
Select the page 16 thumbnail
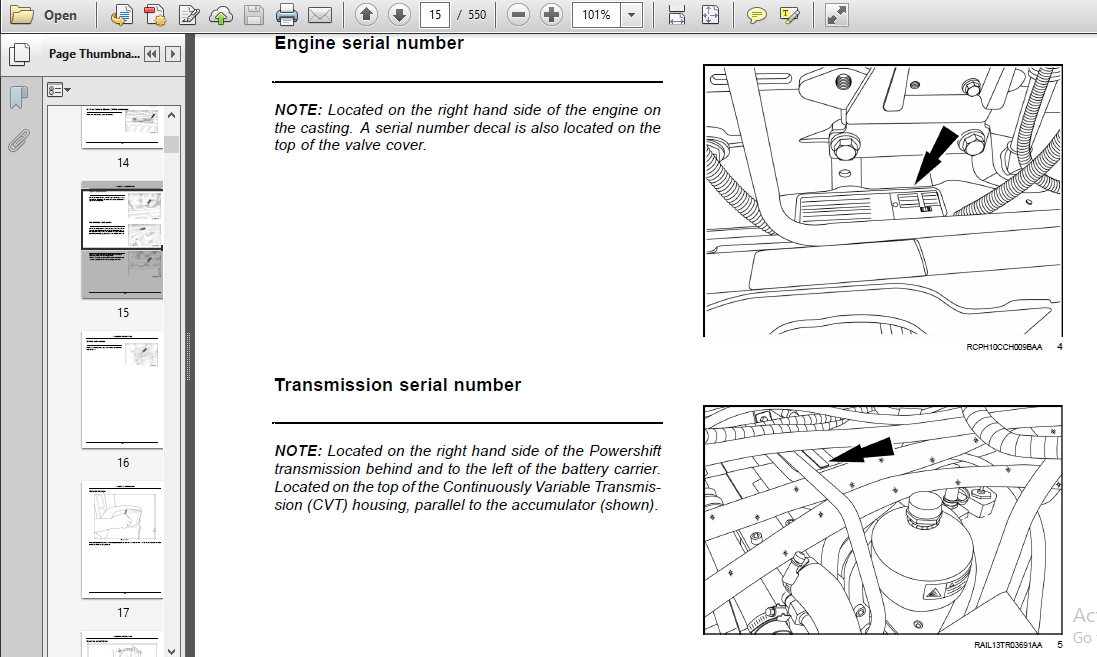click(x=122, y=390)
